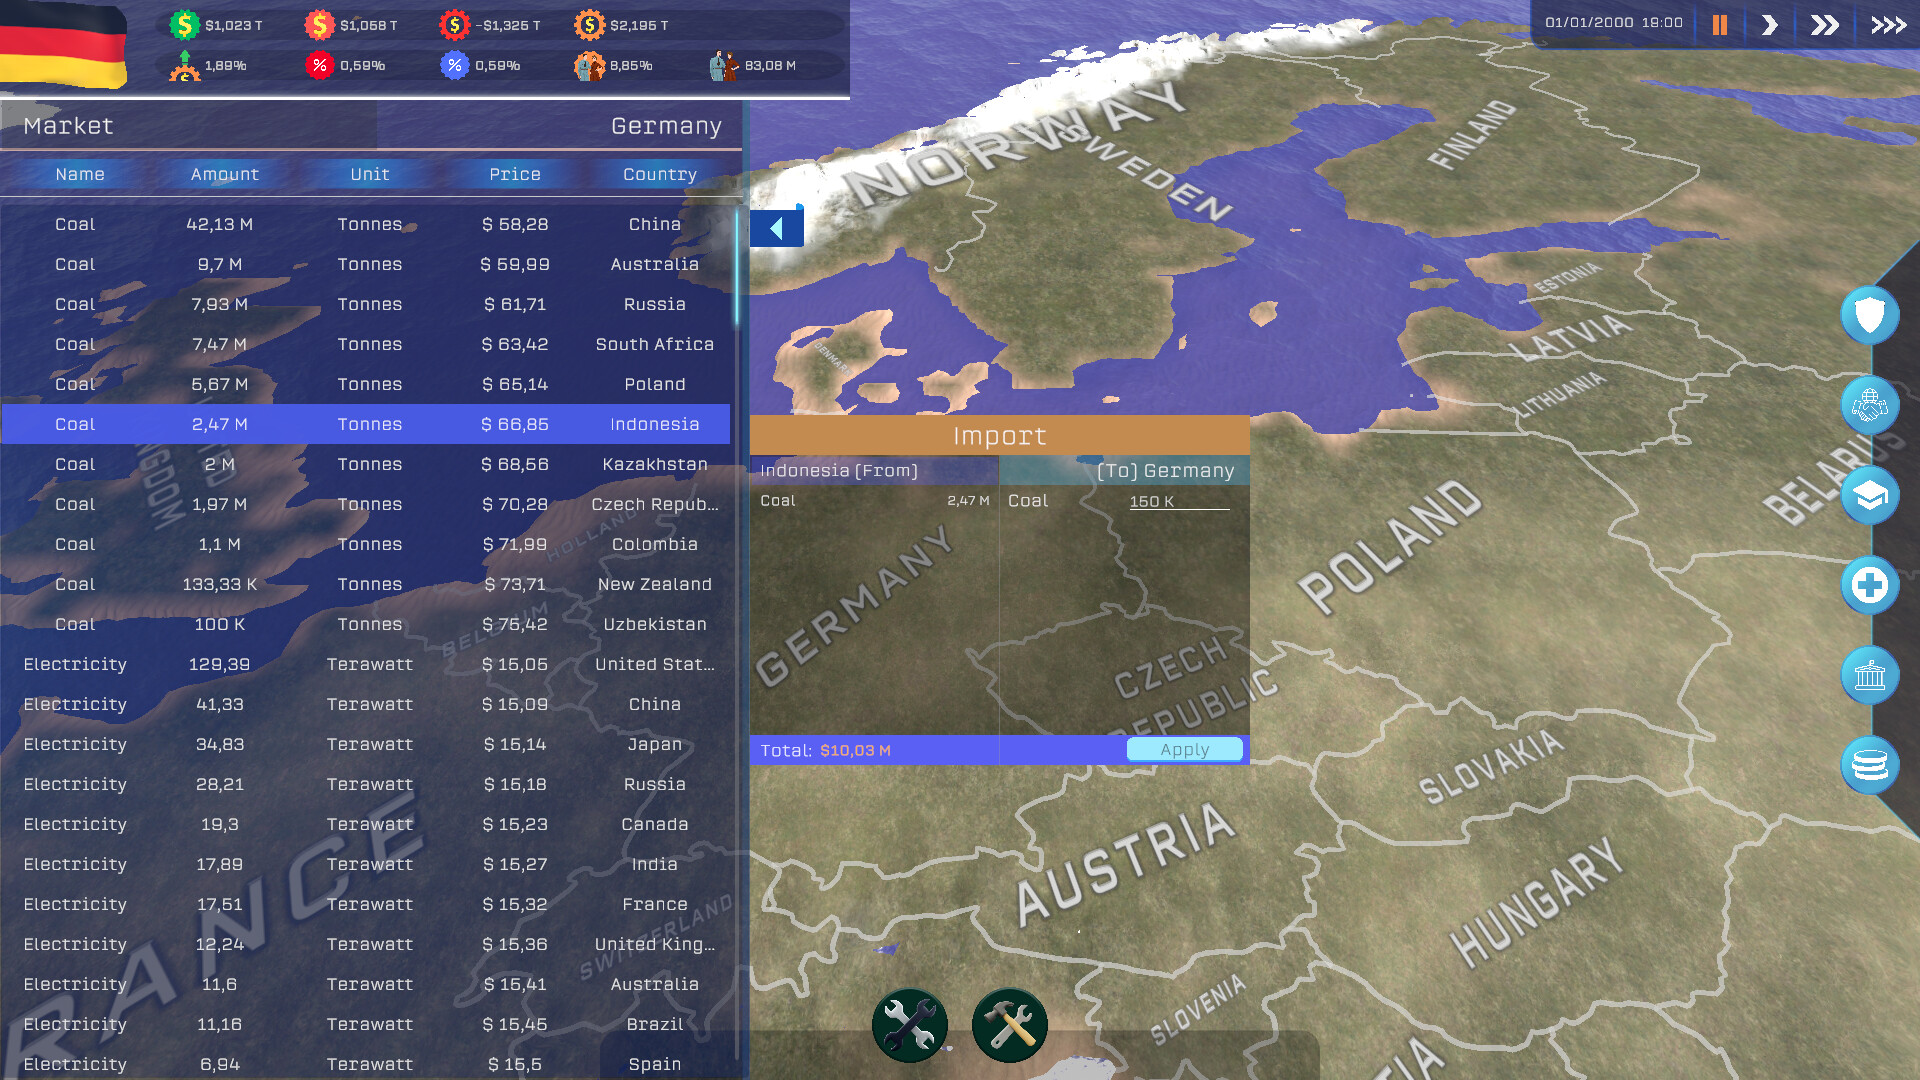The height and width of the screenshot is (1080, 1920).
Task: Open the healthcare plus icon menu
Action: point(1869,586)
